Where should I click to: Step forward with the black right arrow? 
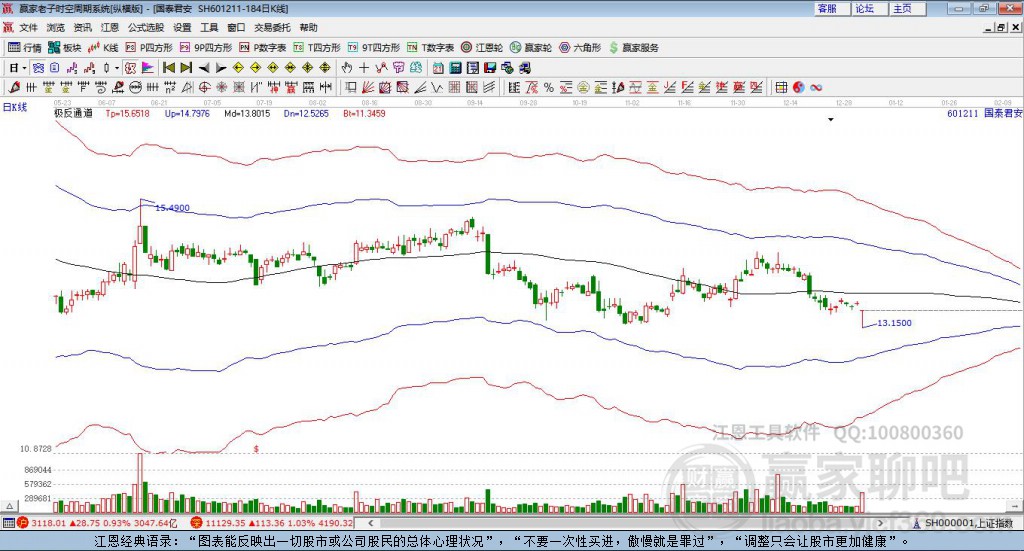pyautogui.click(x=221, y=68)
